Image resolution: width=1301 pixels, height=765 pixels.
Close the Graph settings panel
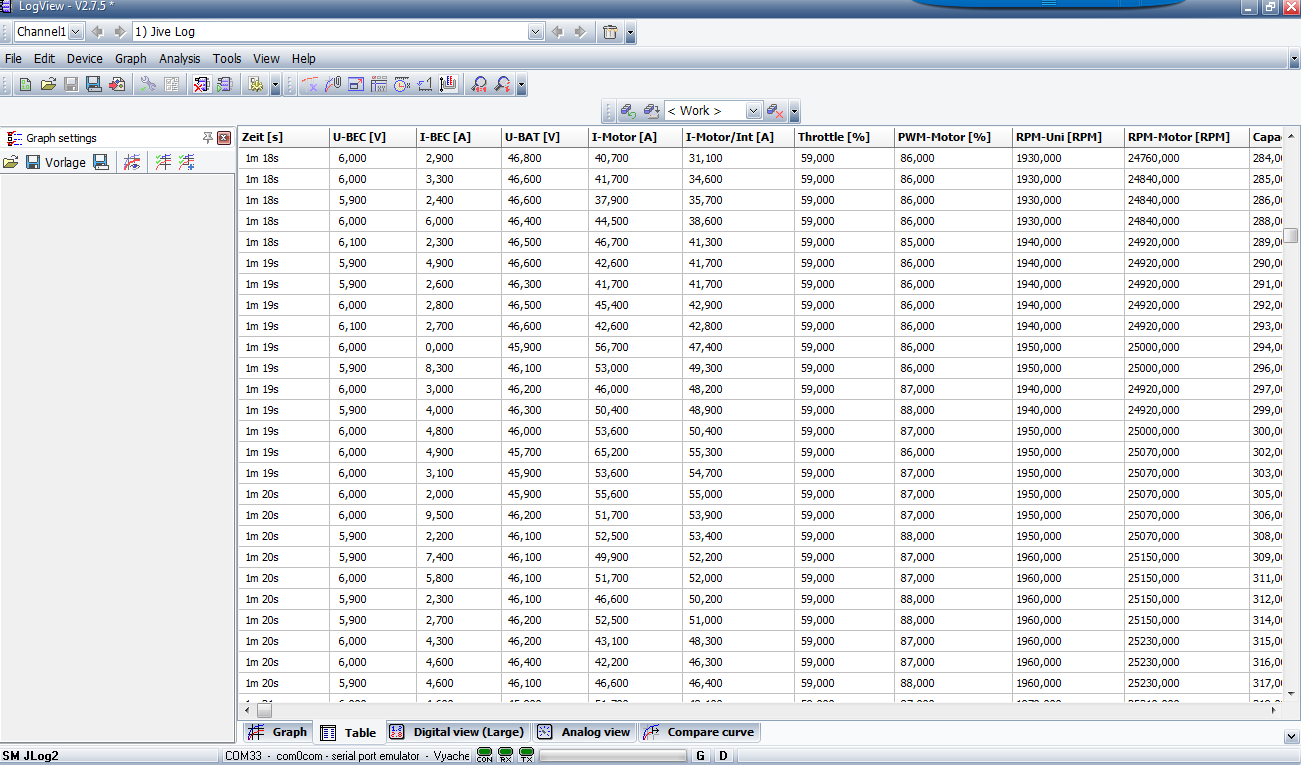click(x=224, y=138)
